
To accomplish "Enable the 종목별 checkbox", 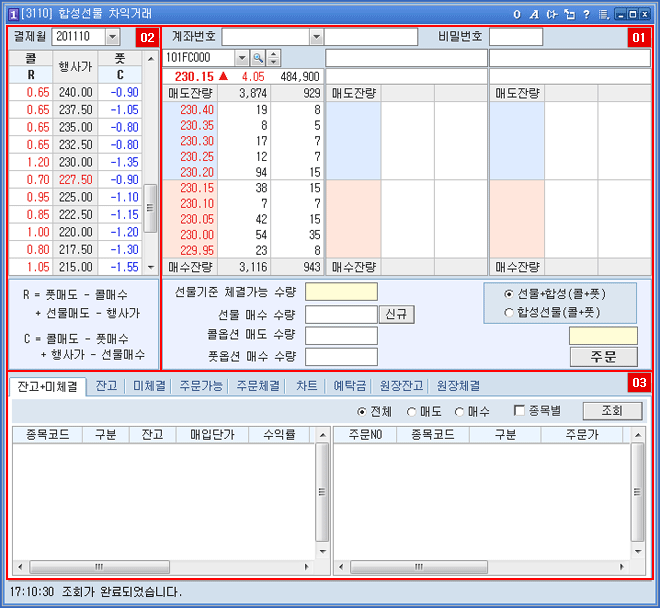I will (x=519, y=411).
